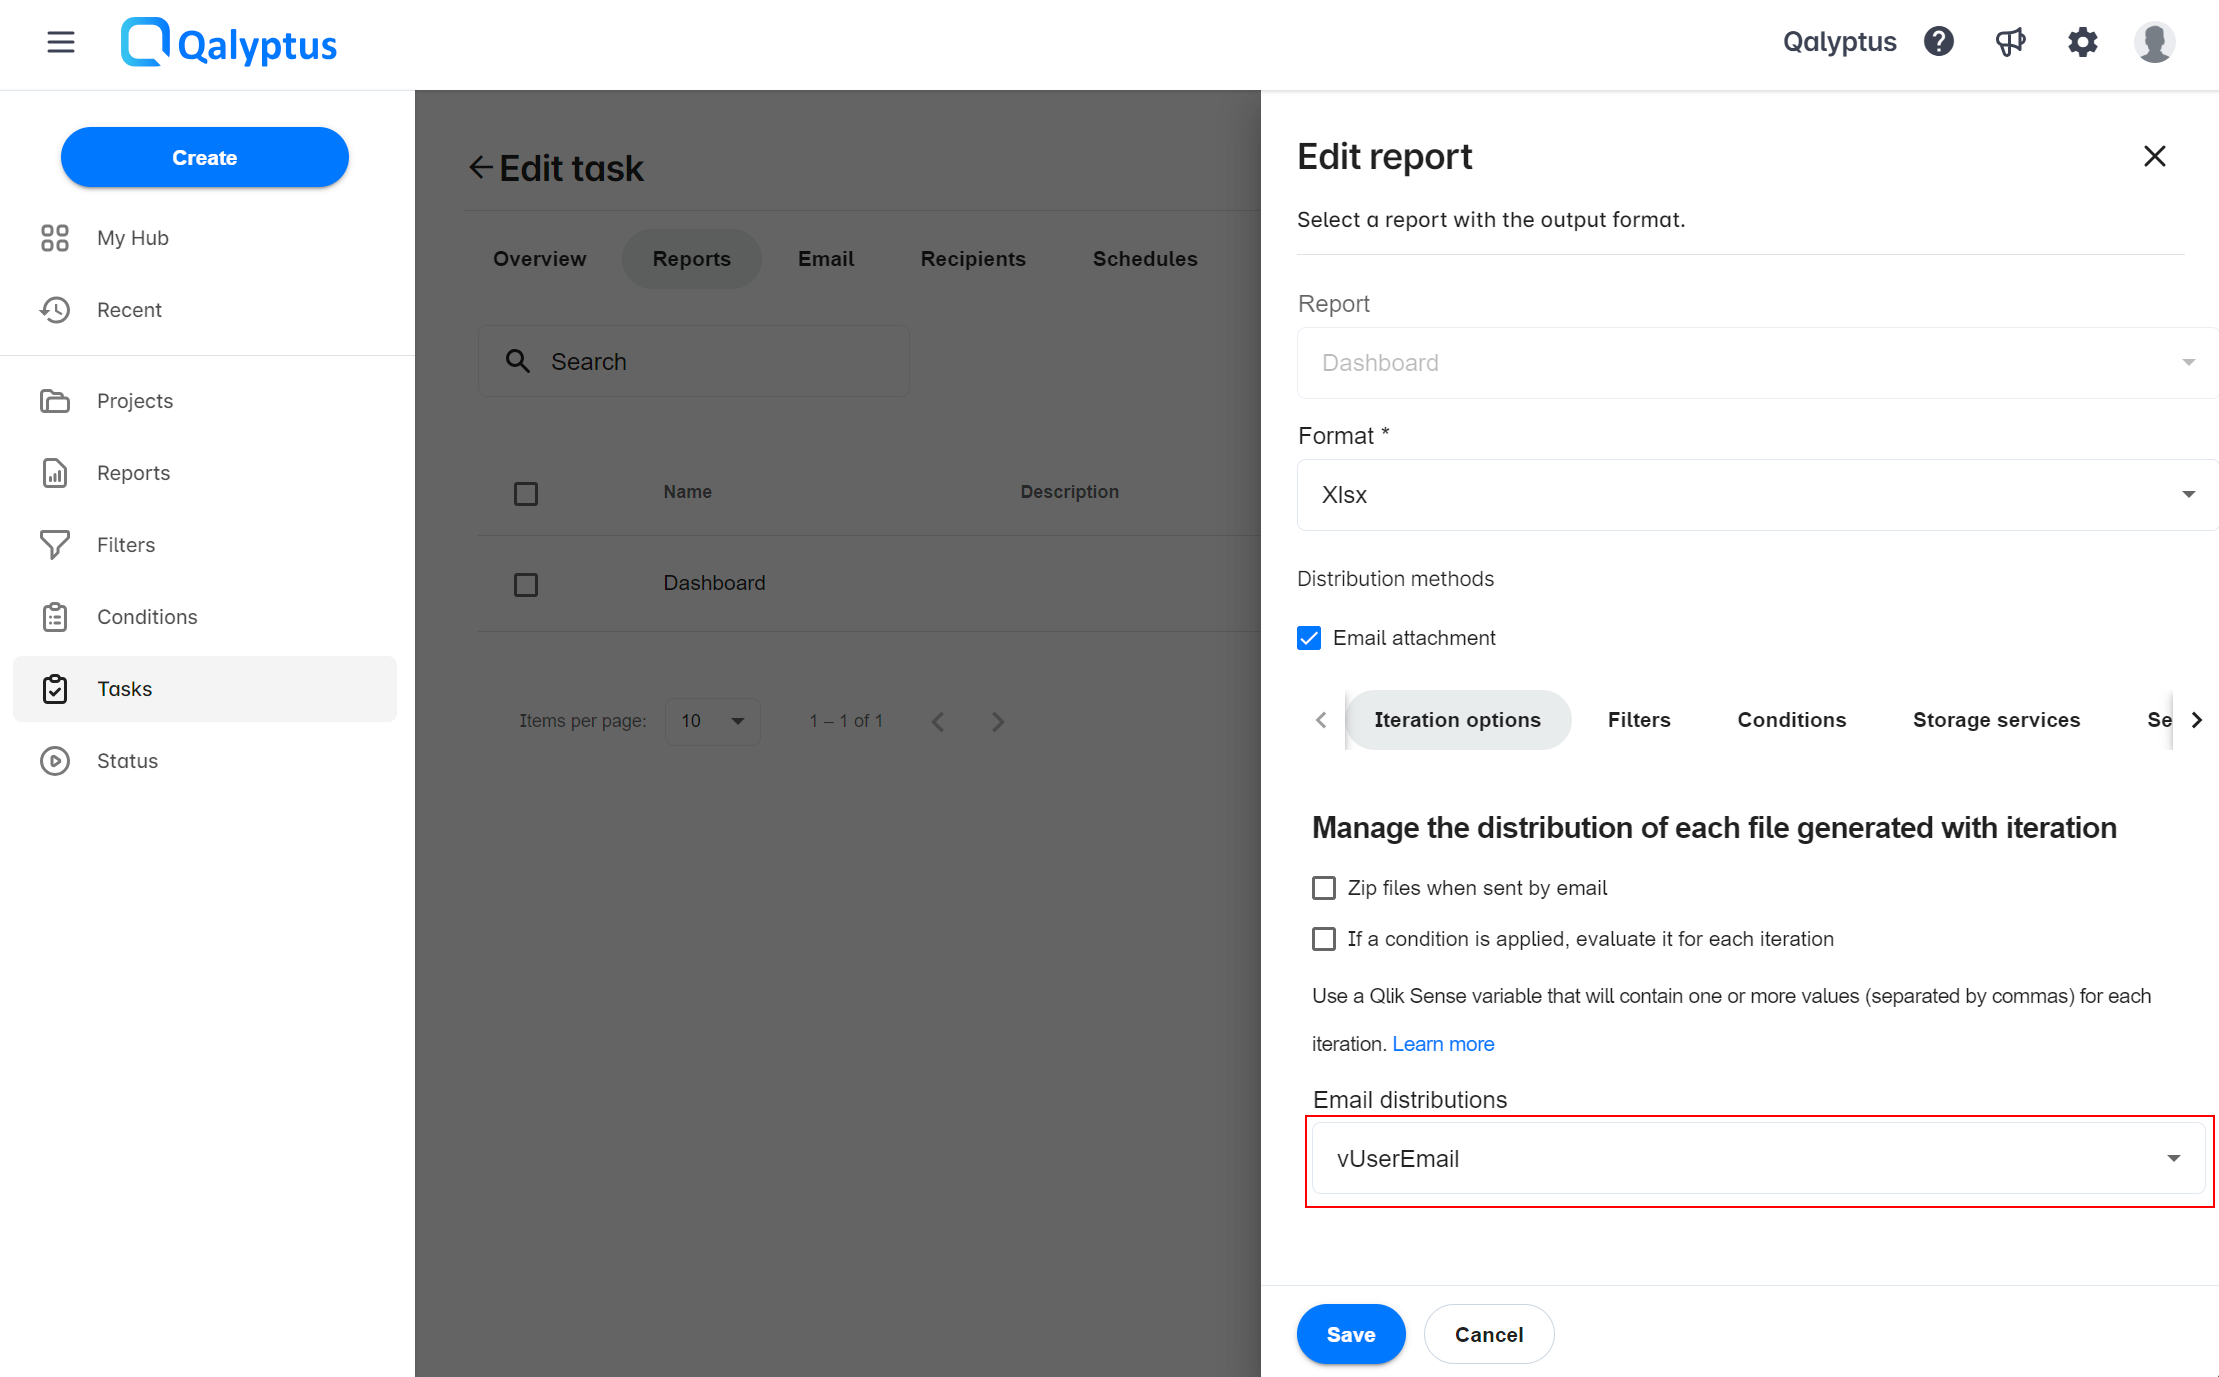Enable Zip files when sent by email
Screen dimensions: 2219x1377
coord(1323,887)
